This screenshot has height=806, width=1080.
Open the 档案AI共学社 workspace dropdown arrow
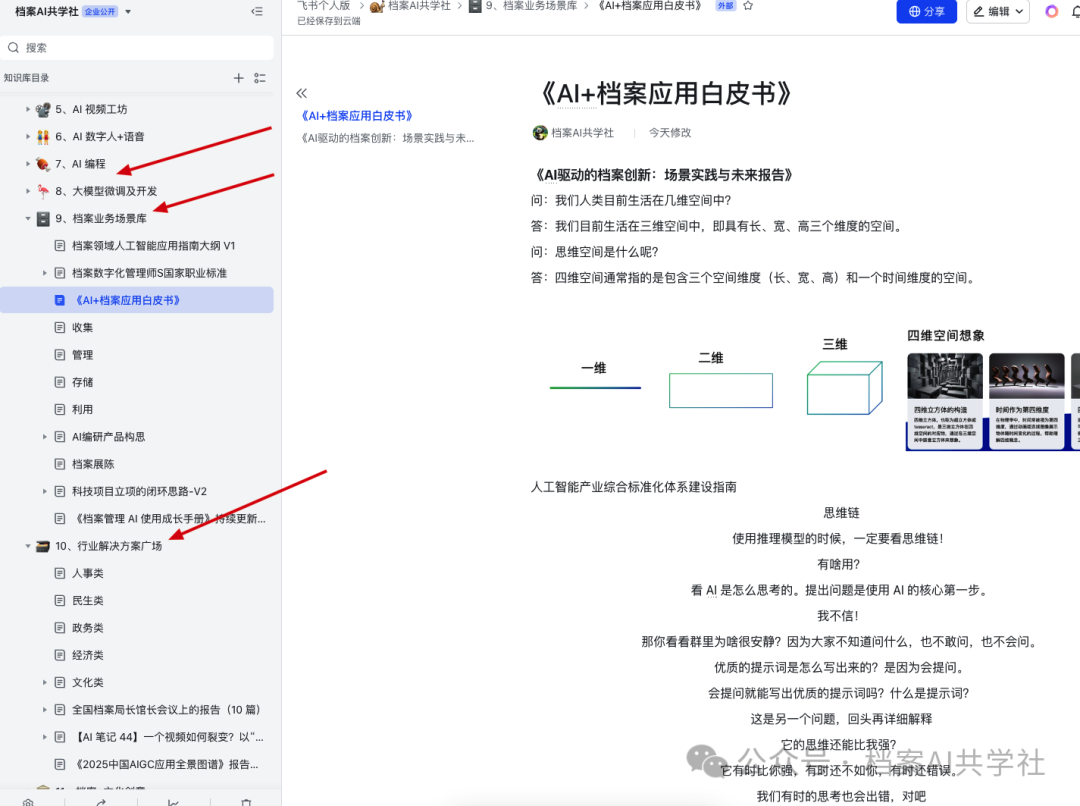point(128,12)
